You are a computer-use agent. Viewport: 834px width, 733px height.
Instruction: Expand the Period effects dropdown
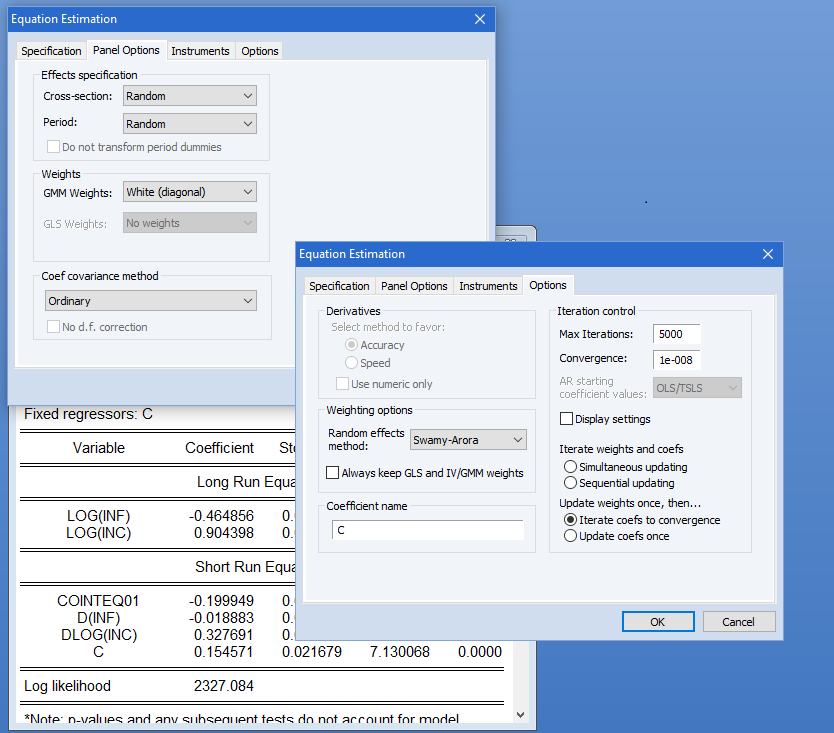coord(190,124)
